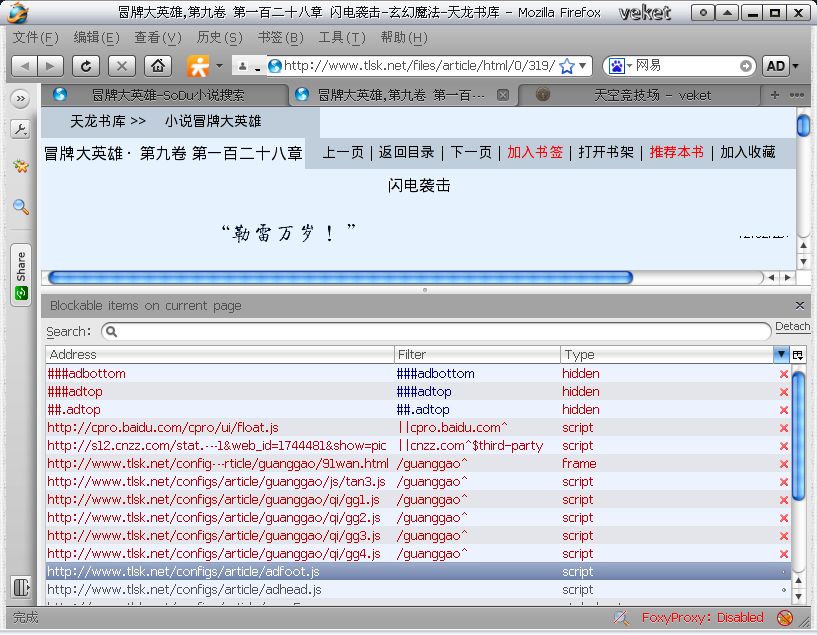This screenshot has height=635, width=817.
Task: Bookmark this page with the star icon
Action: [566, 66]
